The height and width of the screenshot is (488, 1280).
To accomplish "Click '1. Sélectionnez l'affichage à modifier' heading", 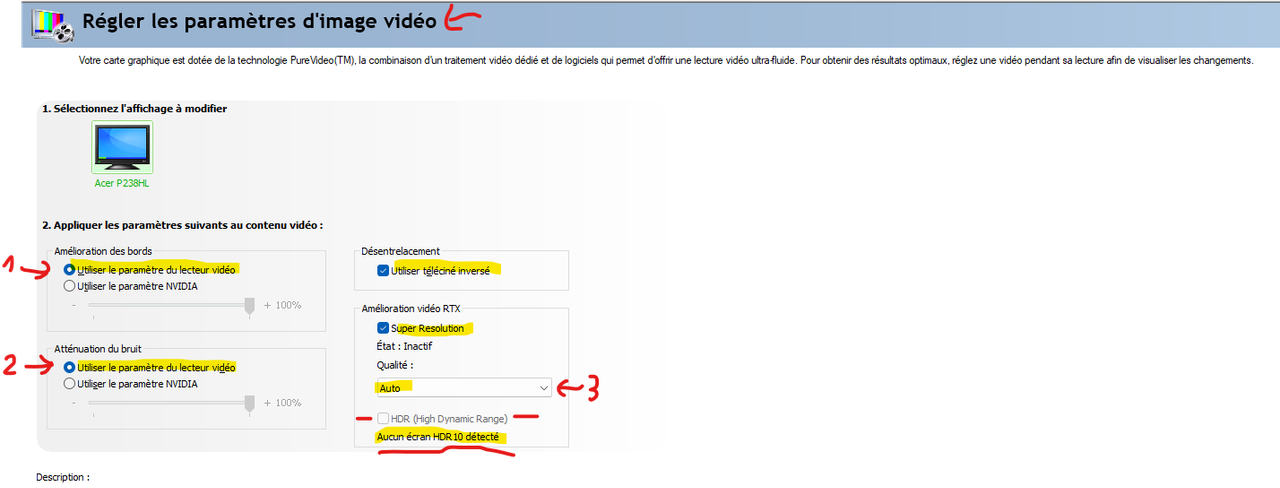I will [134, 108].
